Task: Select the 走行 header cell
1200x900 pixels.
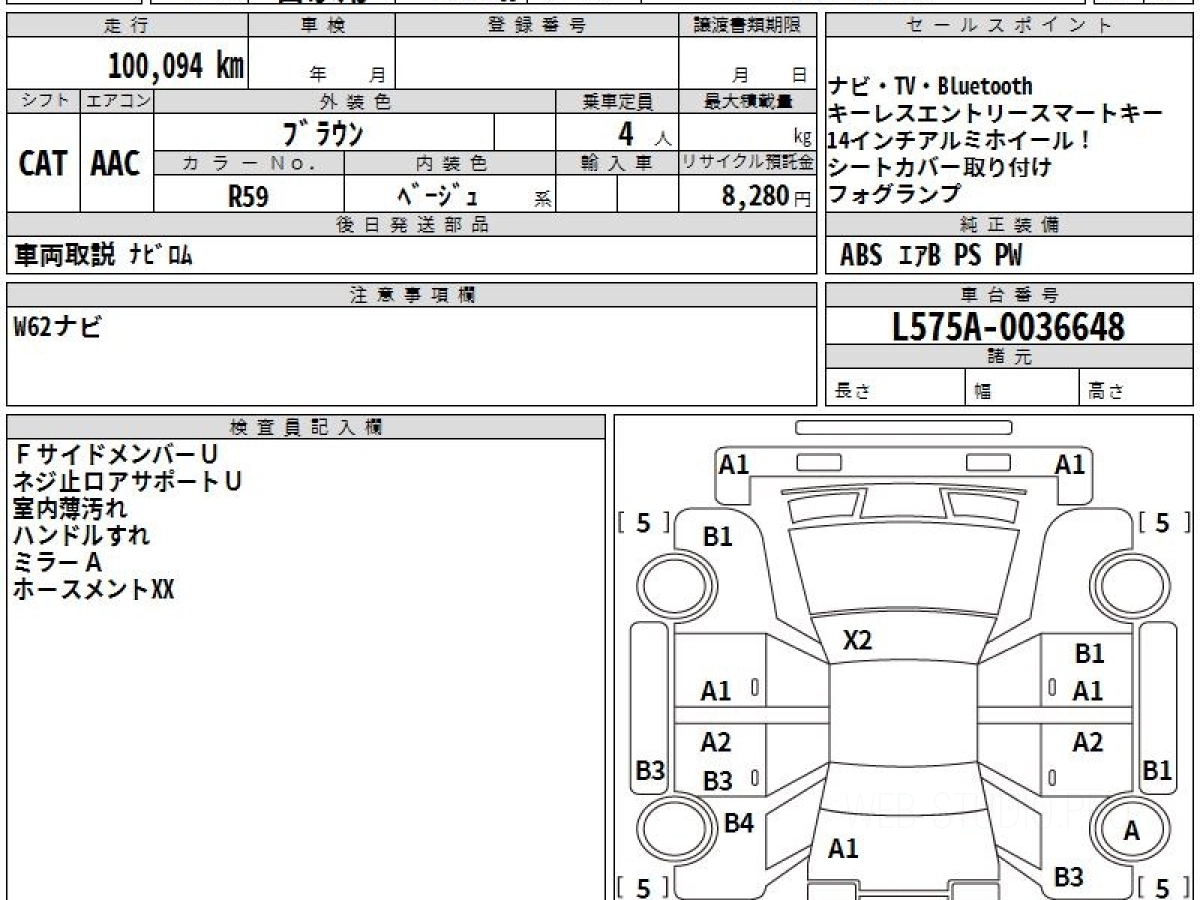Action: (126, 26)
